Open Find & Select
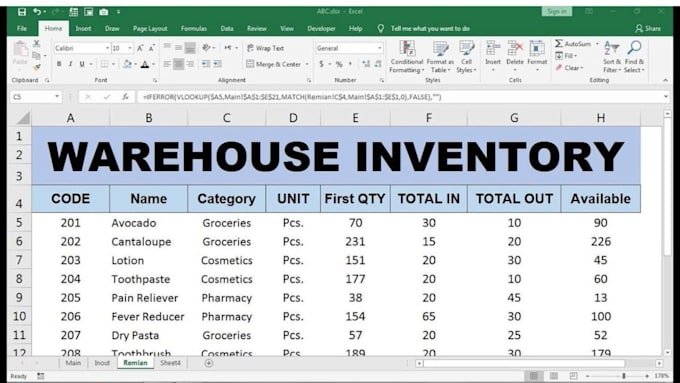This screenshot has height=383, width=680. [x=634, y=57]
